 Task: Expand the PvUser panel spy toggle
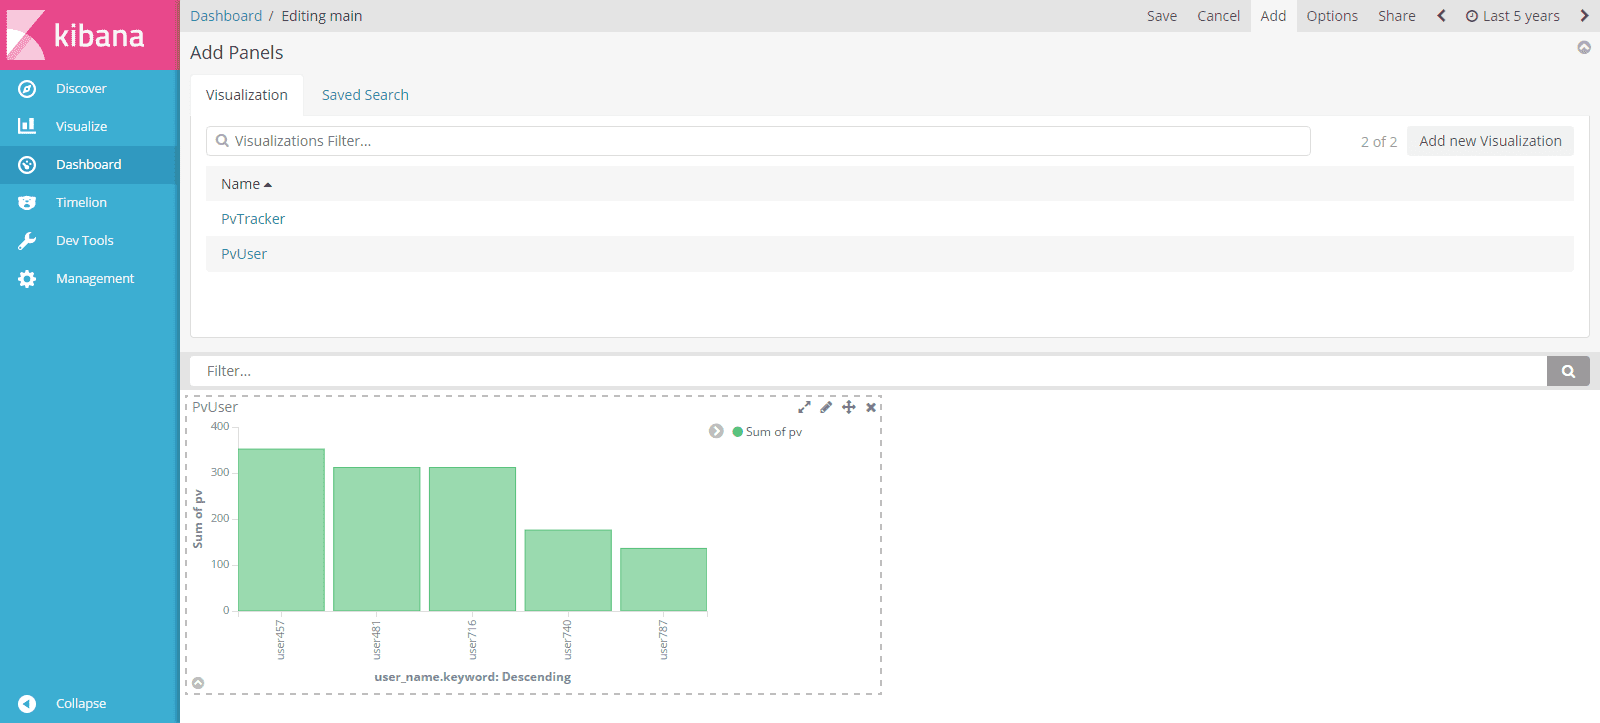(198, 683)
